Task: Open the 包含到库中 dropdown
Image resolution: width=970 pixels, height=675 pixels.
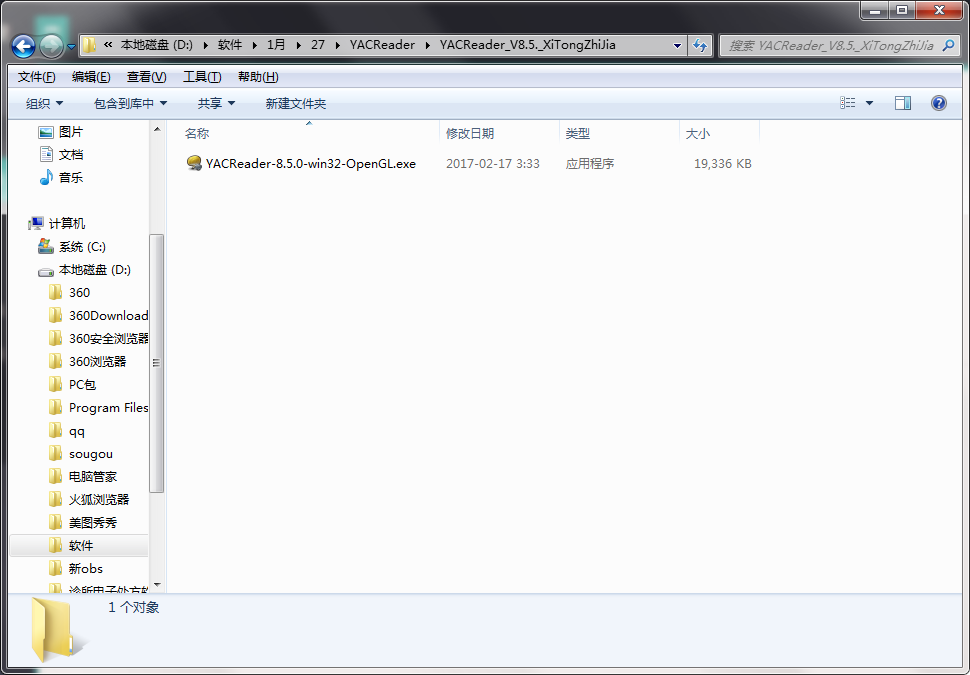Action: (131, 103)
